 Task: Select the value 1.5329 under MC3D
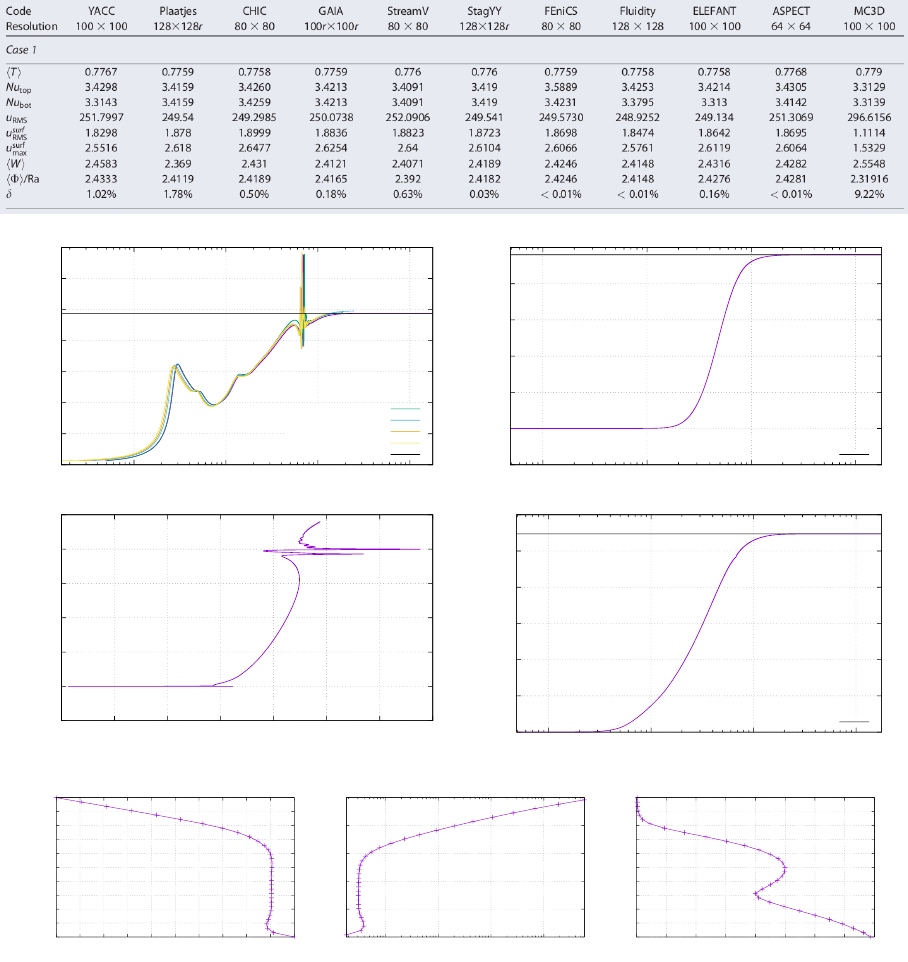(x=869, y=148)
